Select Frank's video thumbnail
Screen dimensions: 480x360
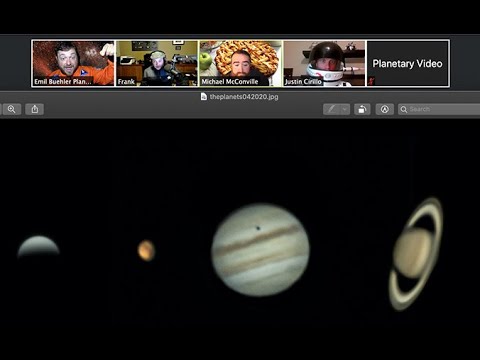[157, 63]
